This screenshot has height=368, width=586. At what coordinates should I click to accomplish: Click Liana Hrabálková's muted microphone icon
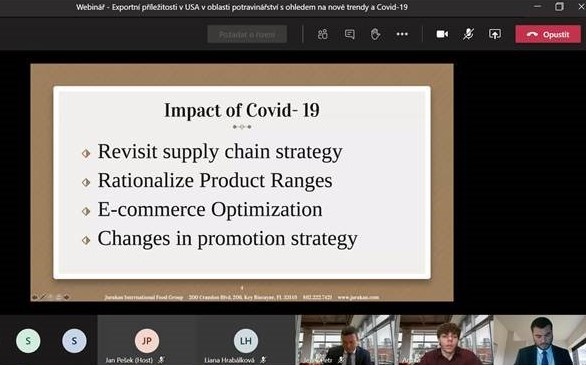click(263, 360)
